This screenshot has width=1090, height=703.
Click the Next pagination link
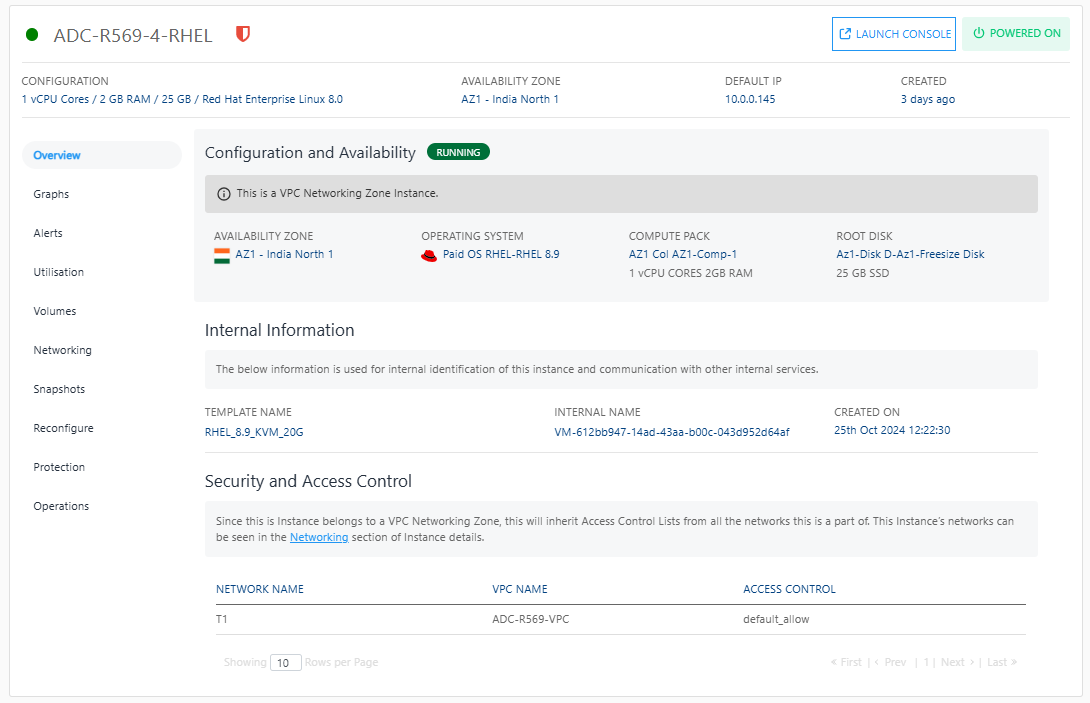(953, 661)
